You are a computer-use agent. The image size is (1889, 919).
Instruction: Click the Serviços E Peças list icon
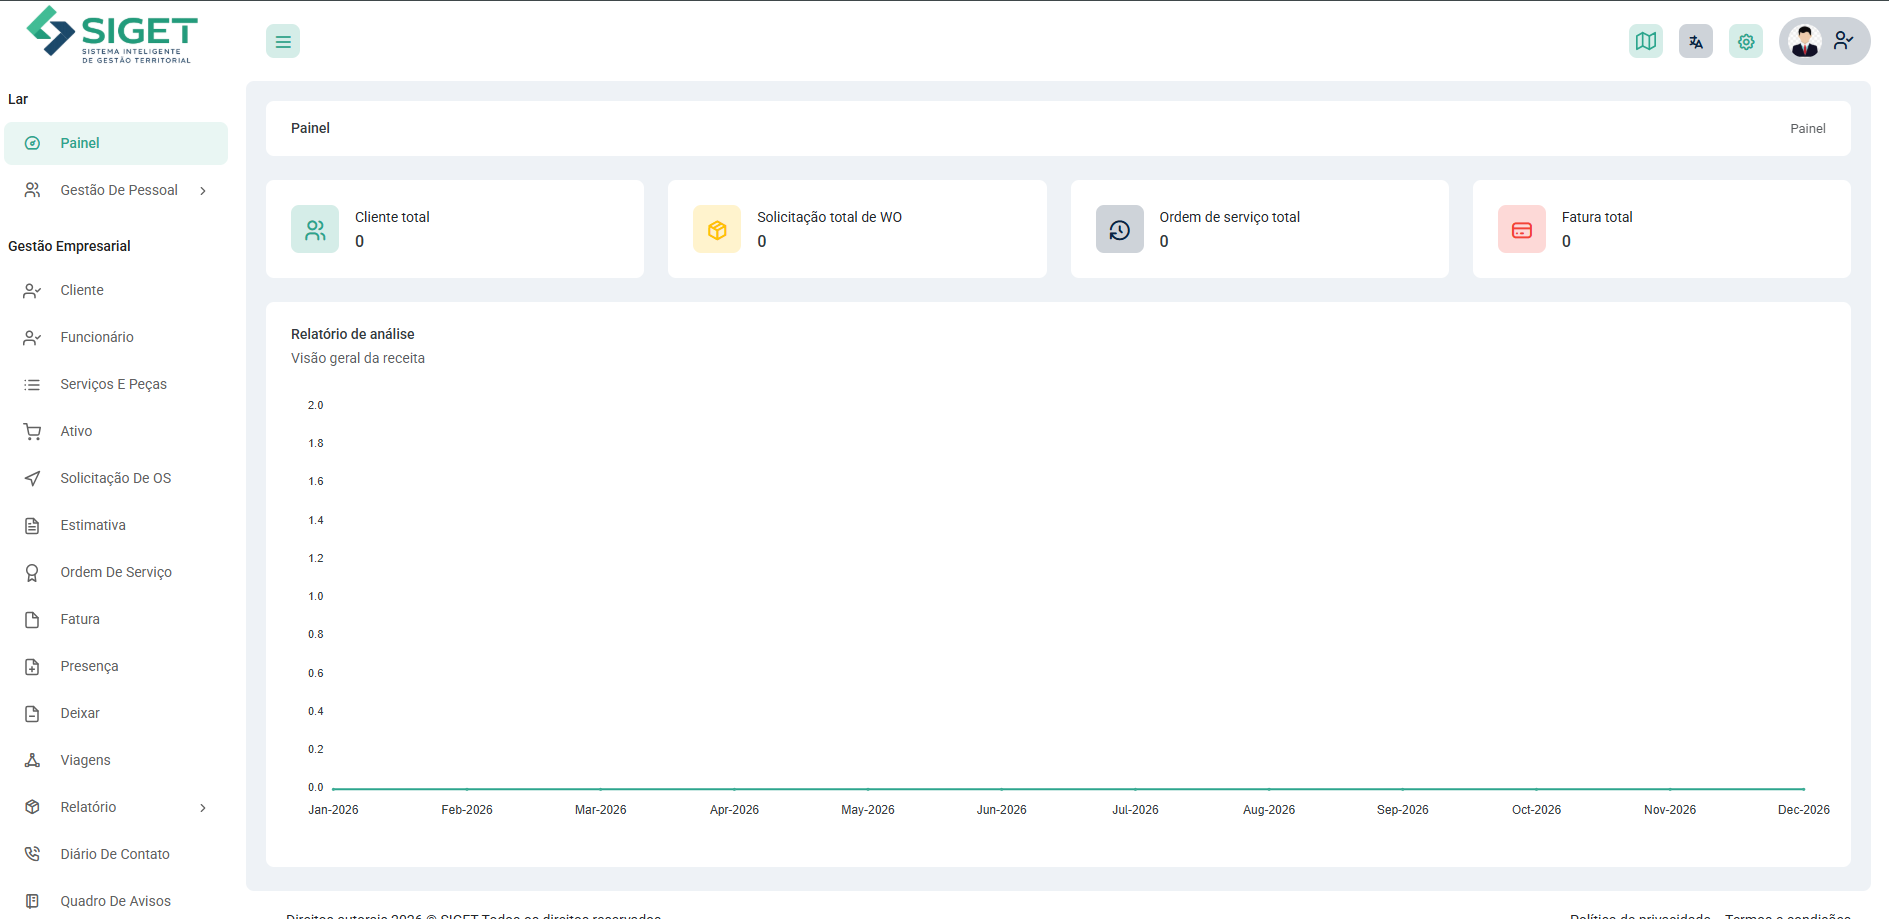pyautogui.click(x=32, y=384)
